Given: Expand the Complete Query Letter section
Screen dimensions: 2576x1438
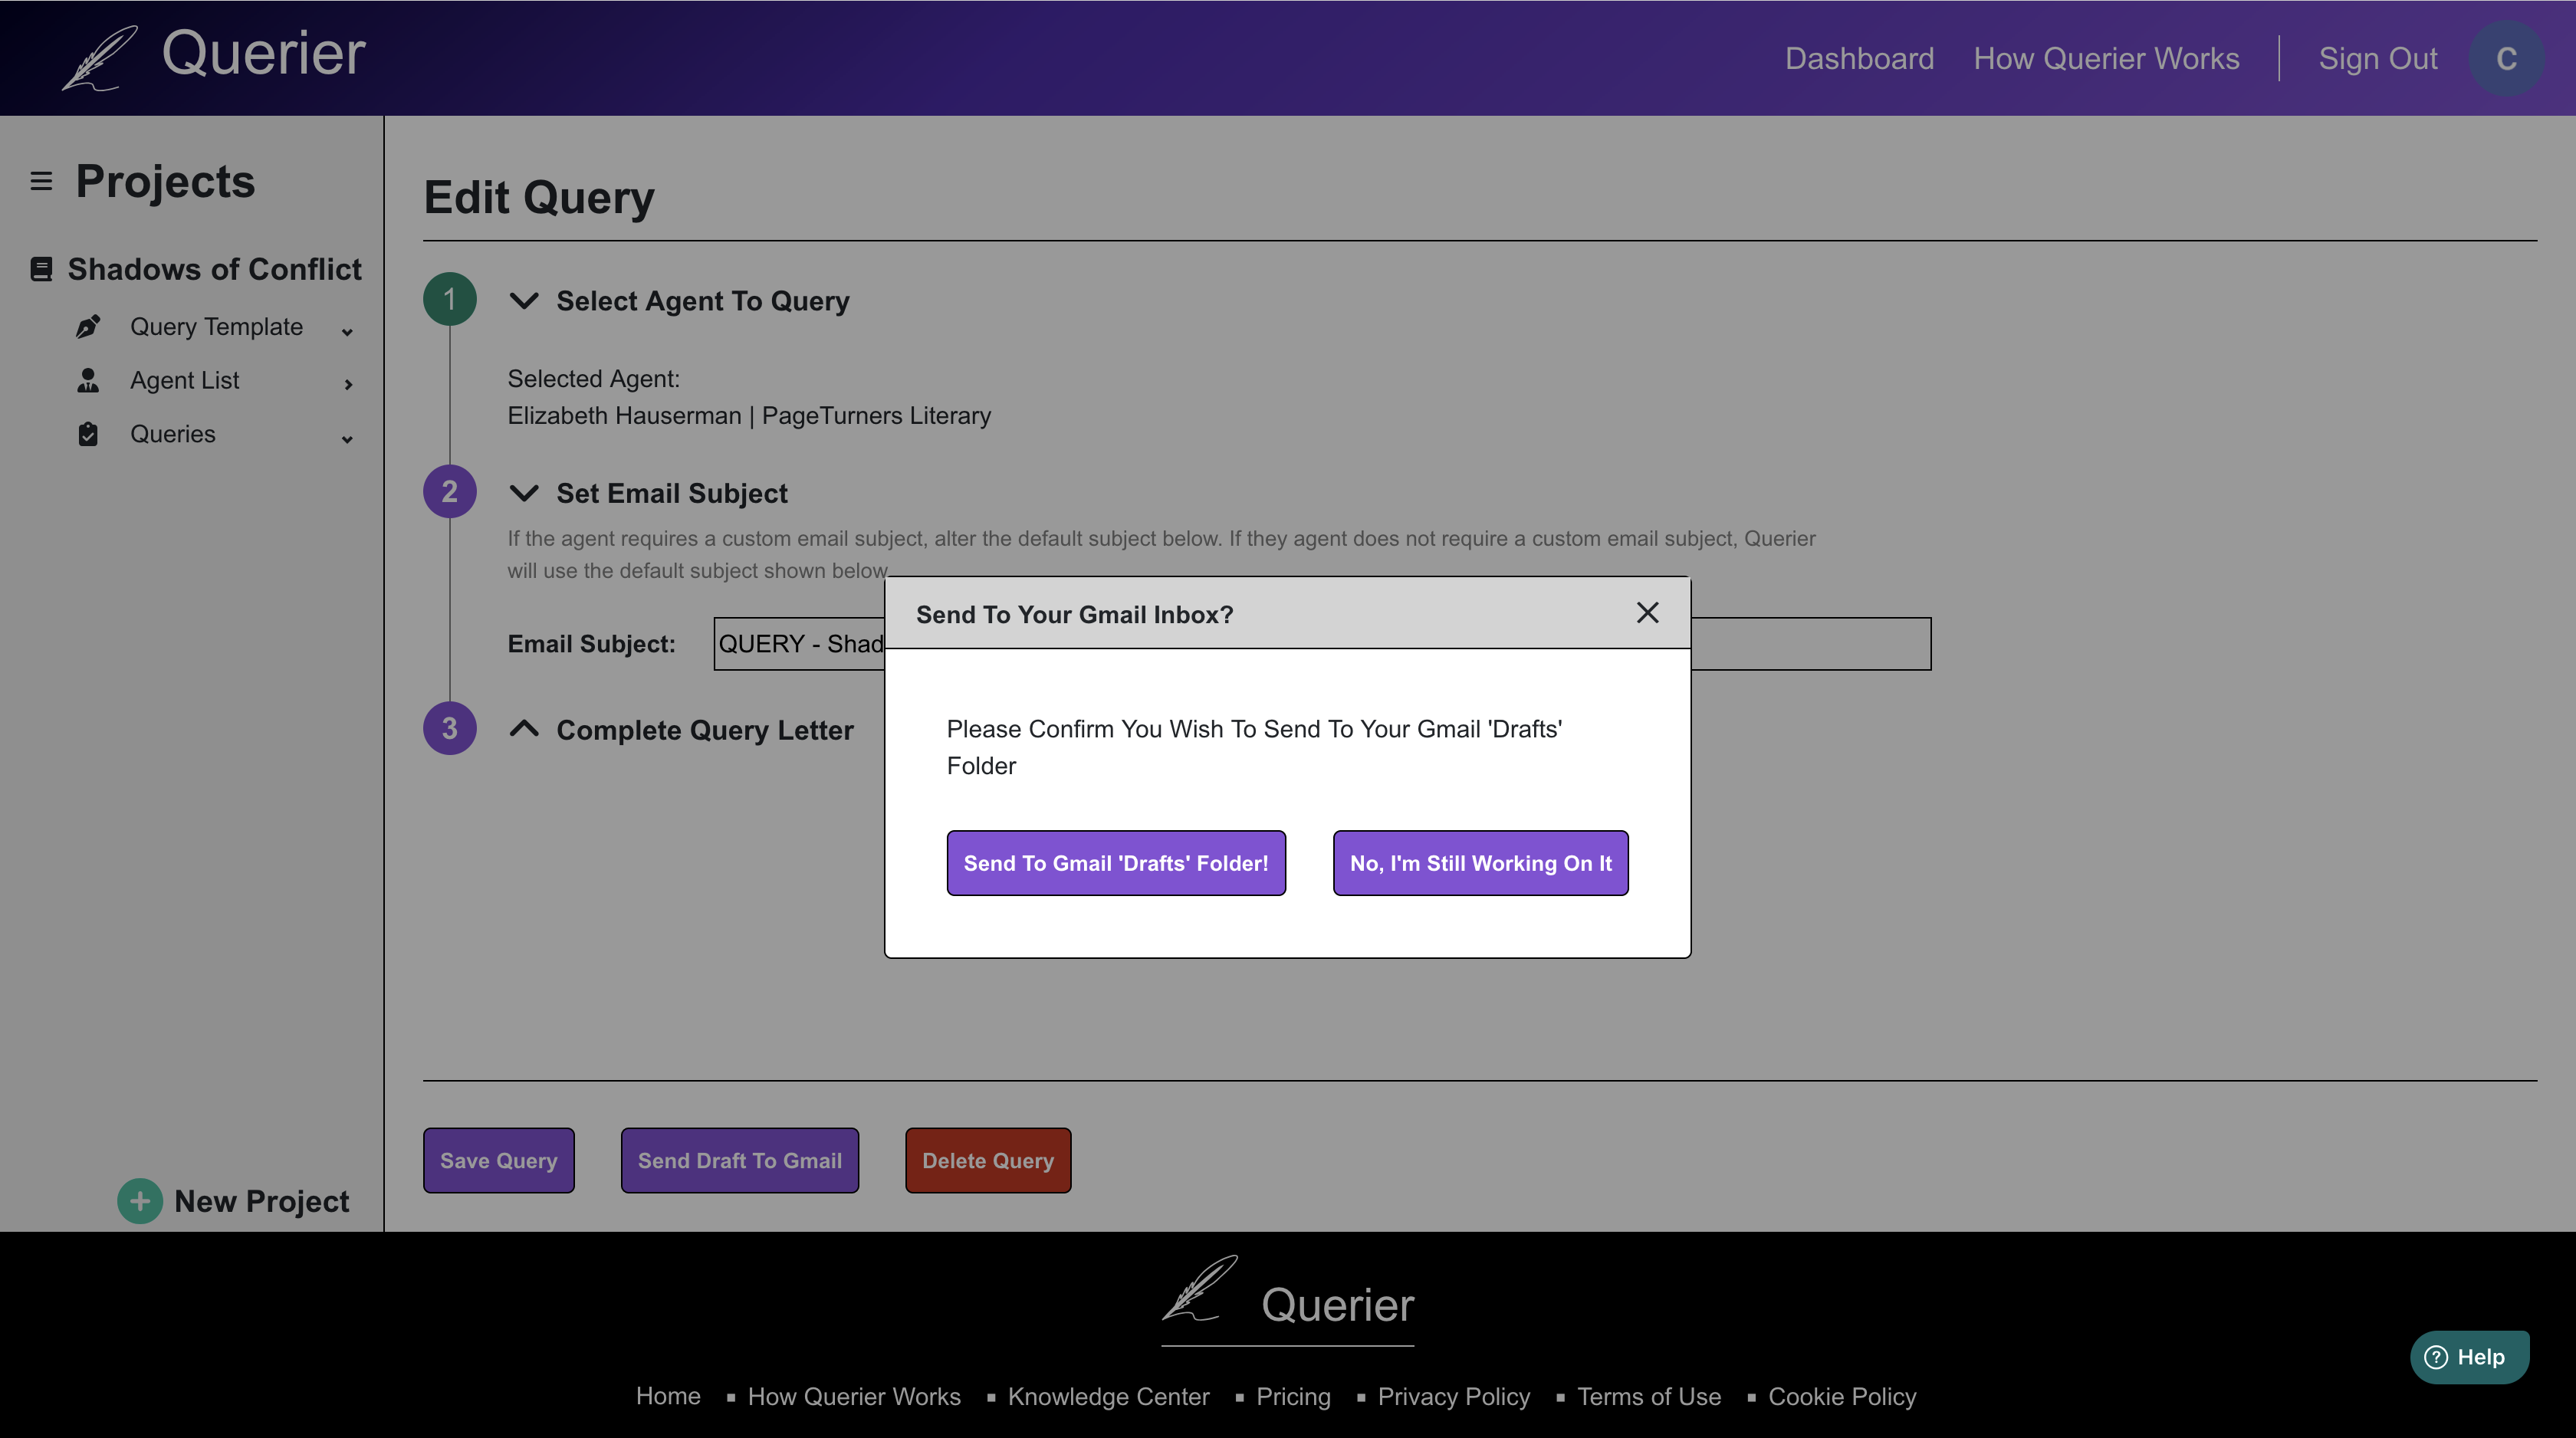Looking at the screenshot, I should coord(524,729).
